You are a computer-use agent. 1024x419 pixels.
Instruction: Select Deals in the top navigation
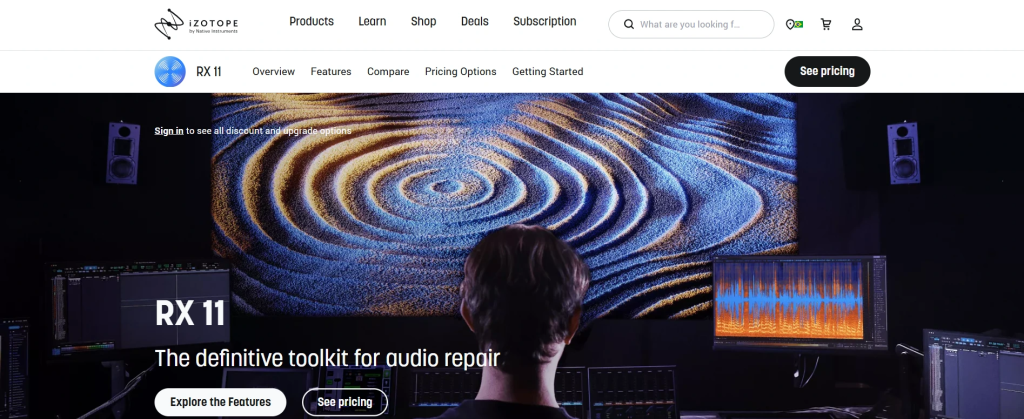[475, 21]
